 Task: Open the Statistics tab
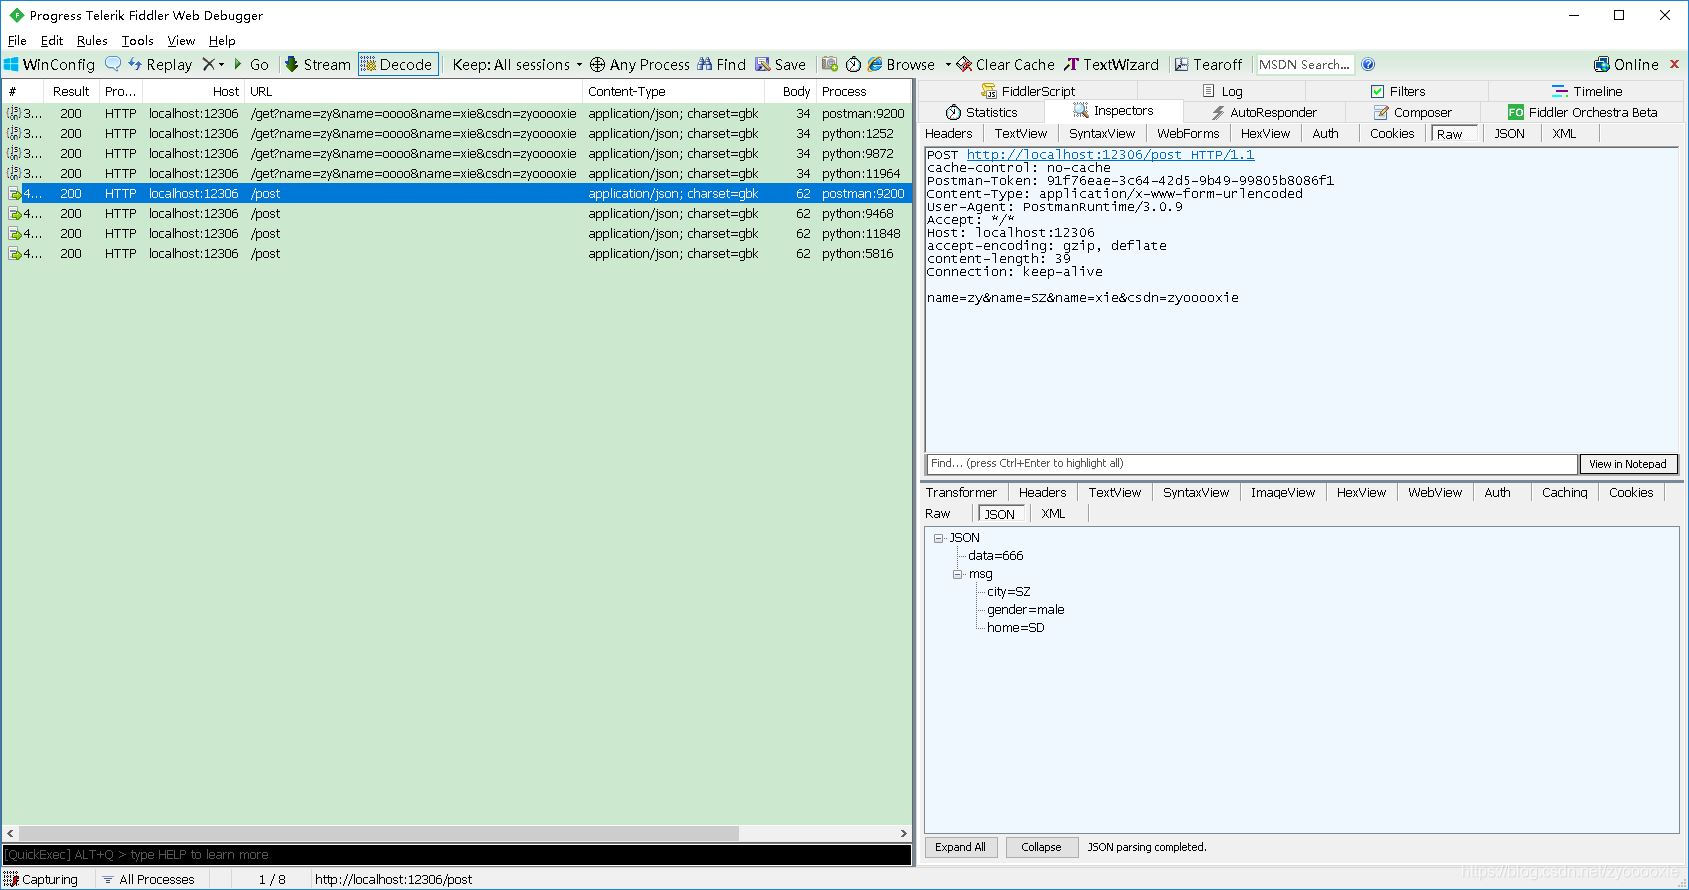point(981,112)
